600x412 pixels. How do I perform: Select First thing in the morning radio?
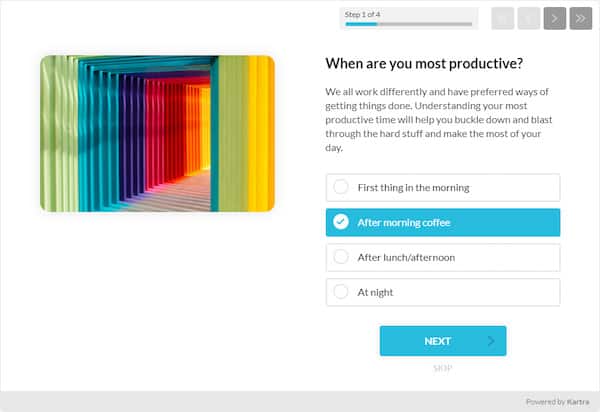(341, 187)
